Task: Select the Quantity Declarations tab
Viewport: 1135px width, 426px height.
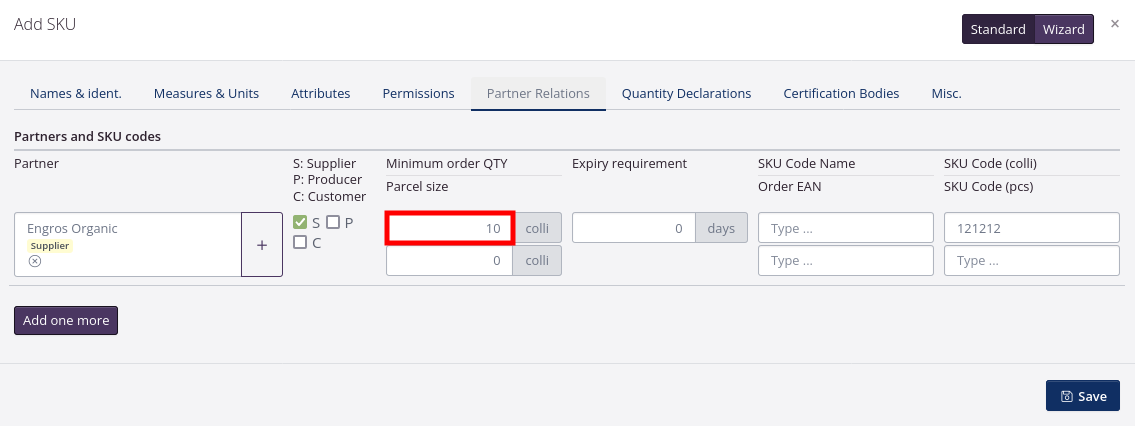Action: pyautogui.click(x=686, y=93)
